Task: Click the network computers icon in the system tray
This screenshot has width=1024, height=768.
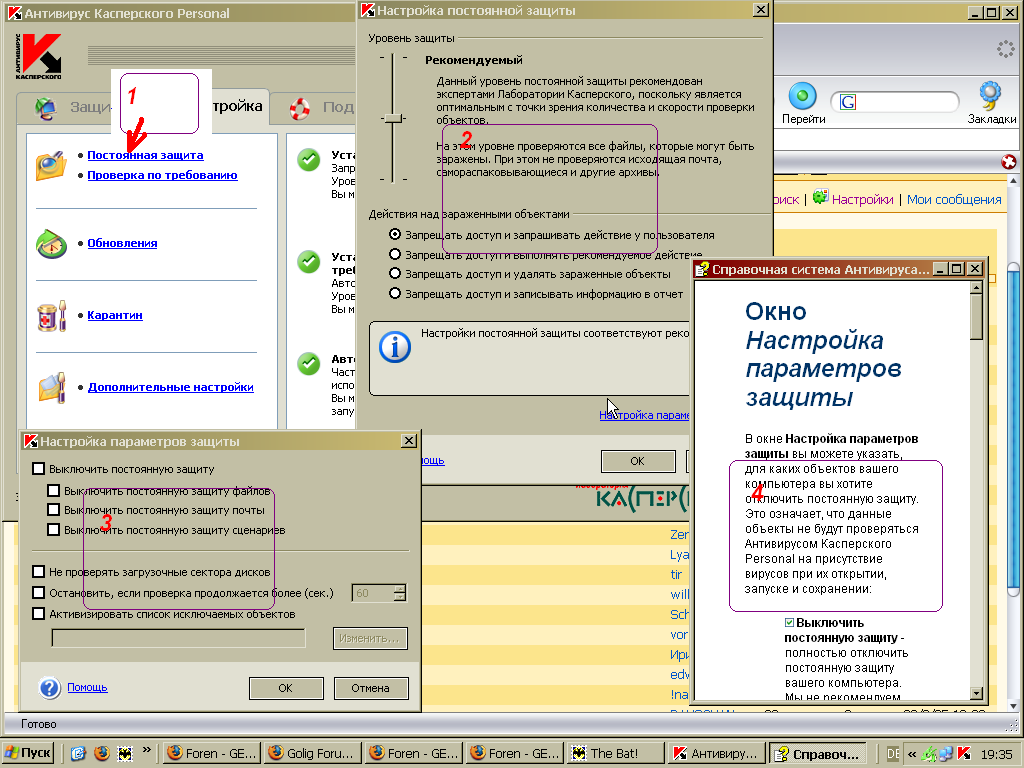Action: click(946, 754)
